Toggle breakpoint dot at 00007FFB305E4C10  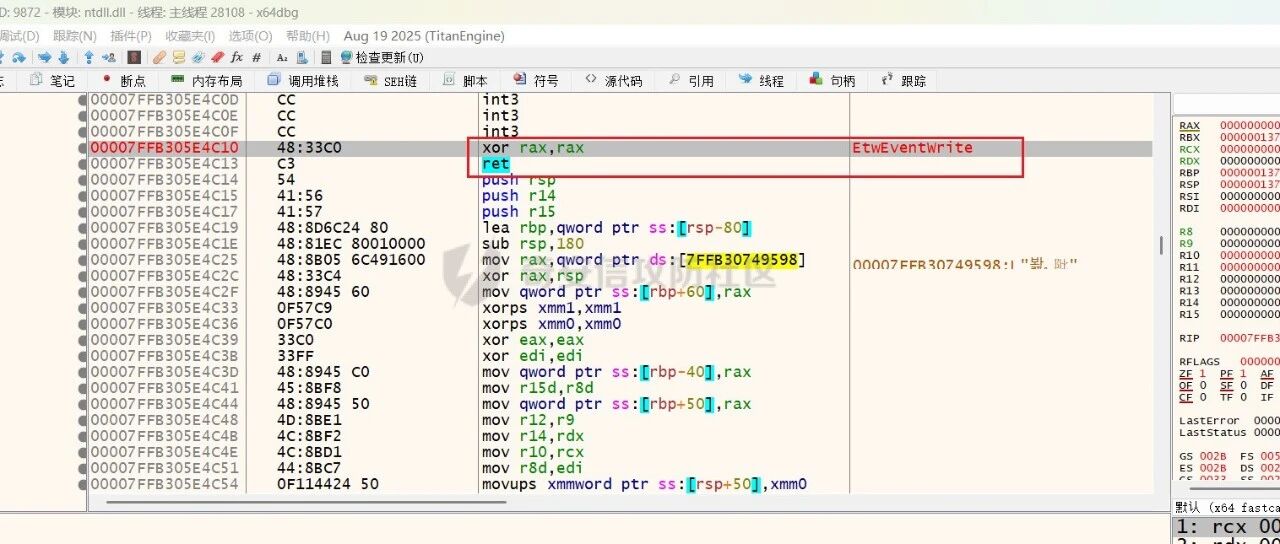coord(83,147)
